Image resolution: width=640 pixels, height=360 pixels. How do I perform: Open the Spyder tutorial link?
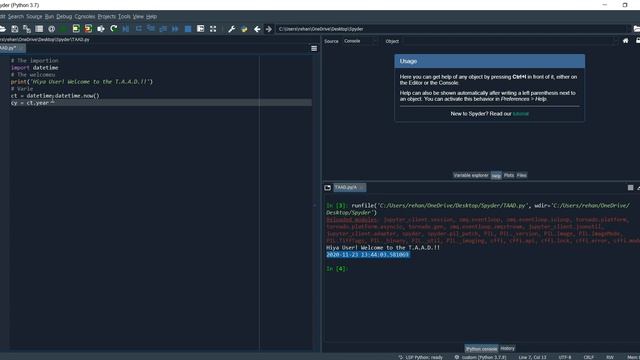click(520, 114)
